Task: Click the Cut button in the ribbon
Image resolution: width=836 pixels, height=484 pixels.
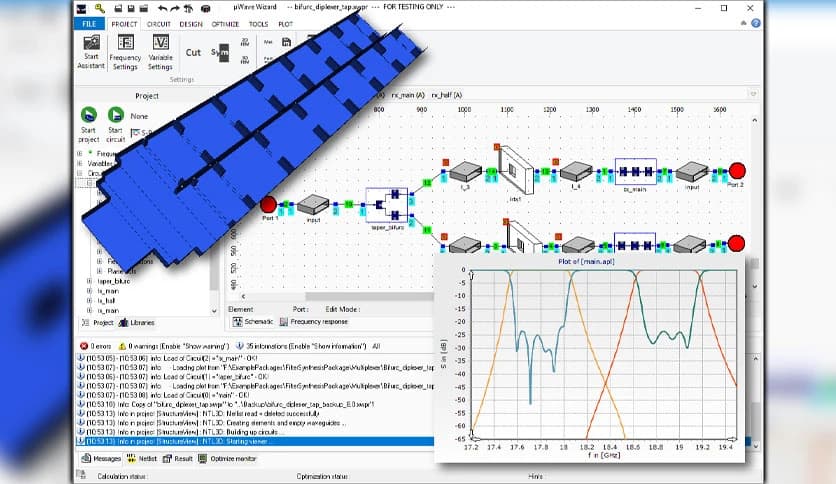Action: coord(193,52)
